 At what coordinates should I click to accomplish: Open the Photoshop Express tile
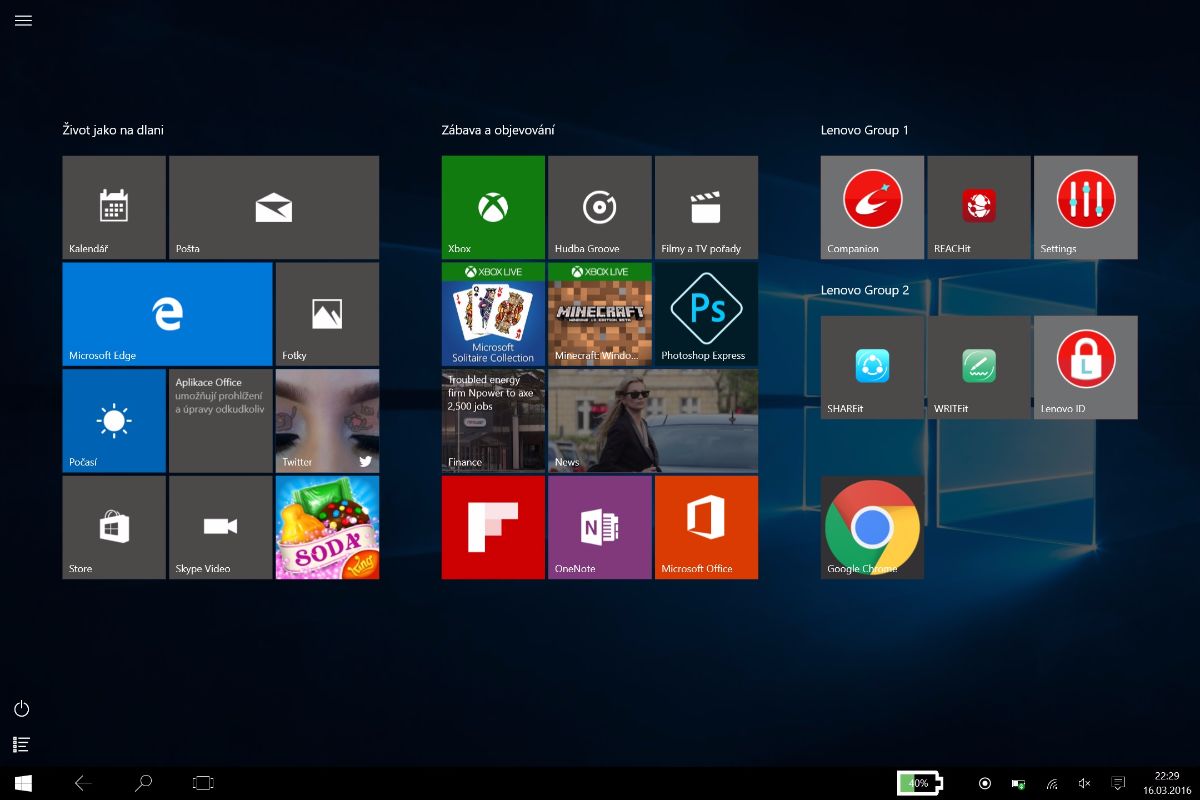(x=706, y=314)
